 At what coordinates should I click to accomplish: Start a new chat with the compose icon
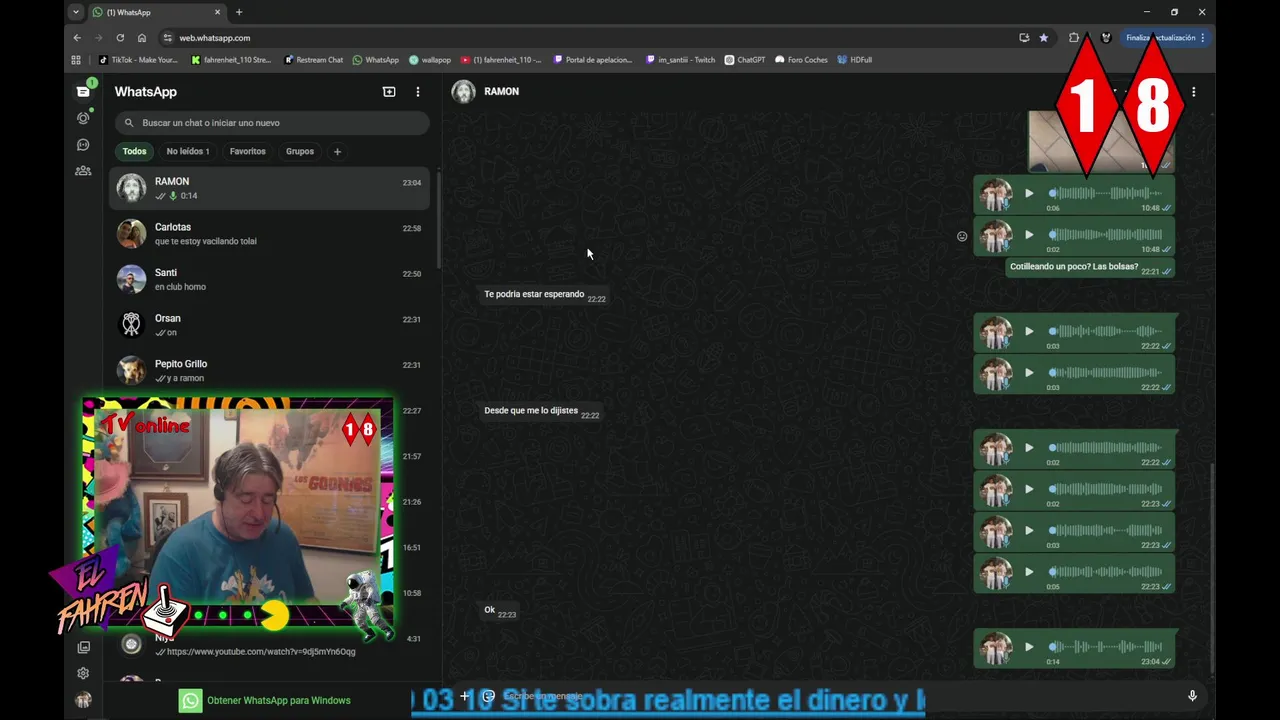(389, 91)
